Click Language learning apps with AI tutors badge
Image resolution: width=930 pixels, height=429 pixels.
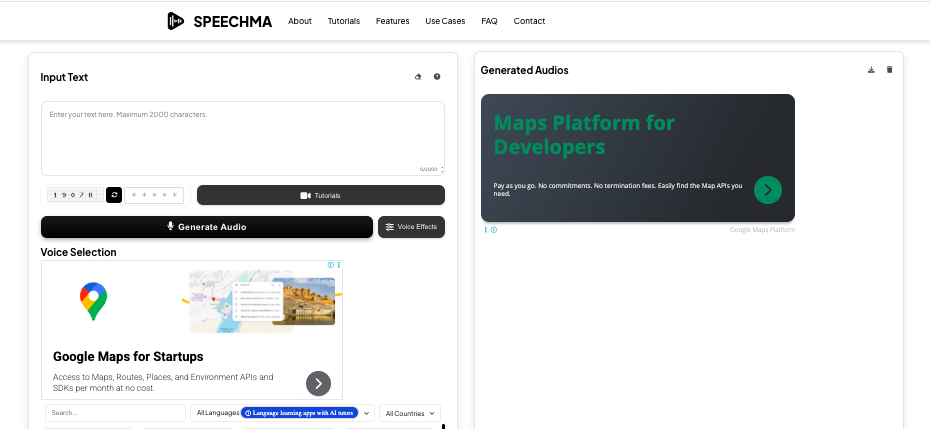[x=300, y=413]
